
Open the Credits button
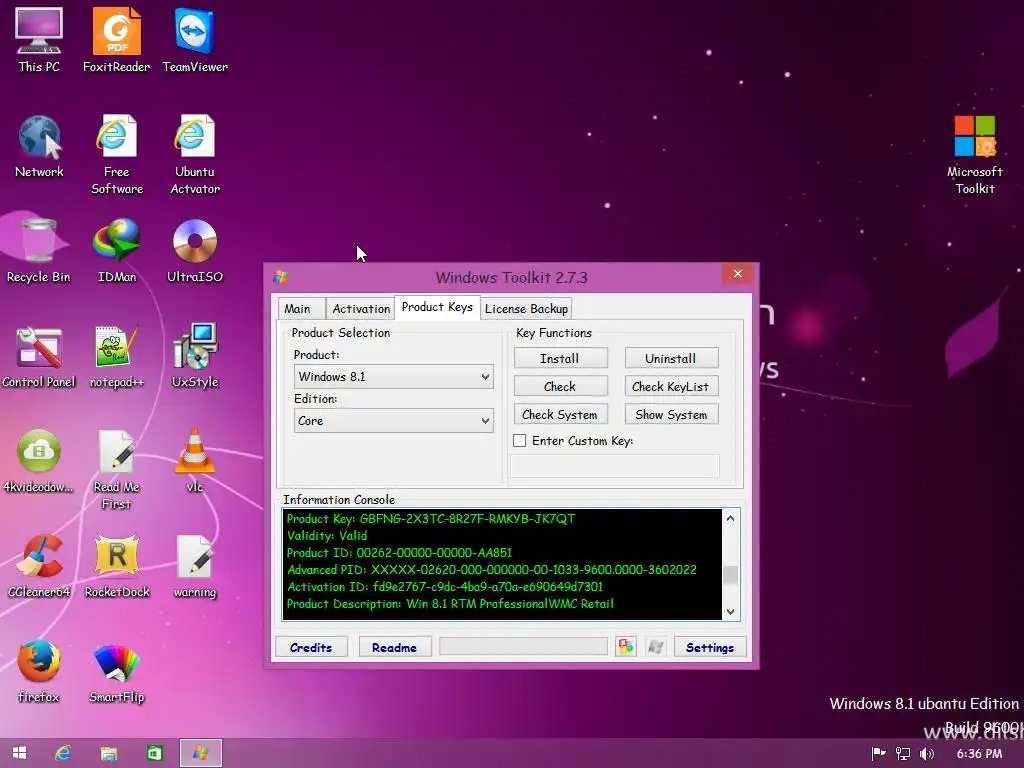tap(311, 647)
